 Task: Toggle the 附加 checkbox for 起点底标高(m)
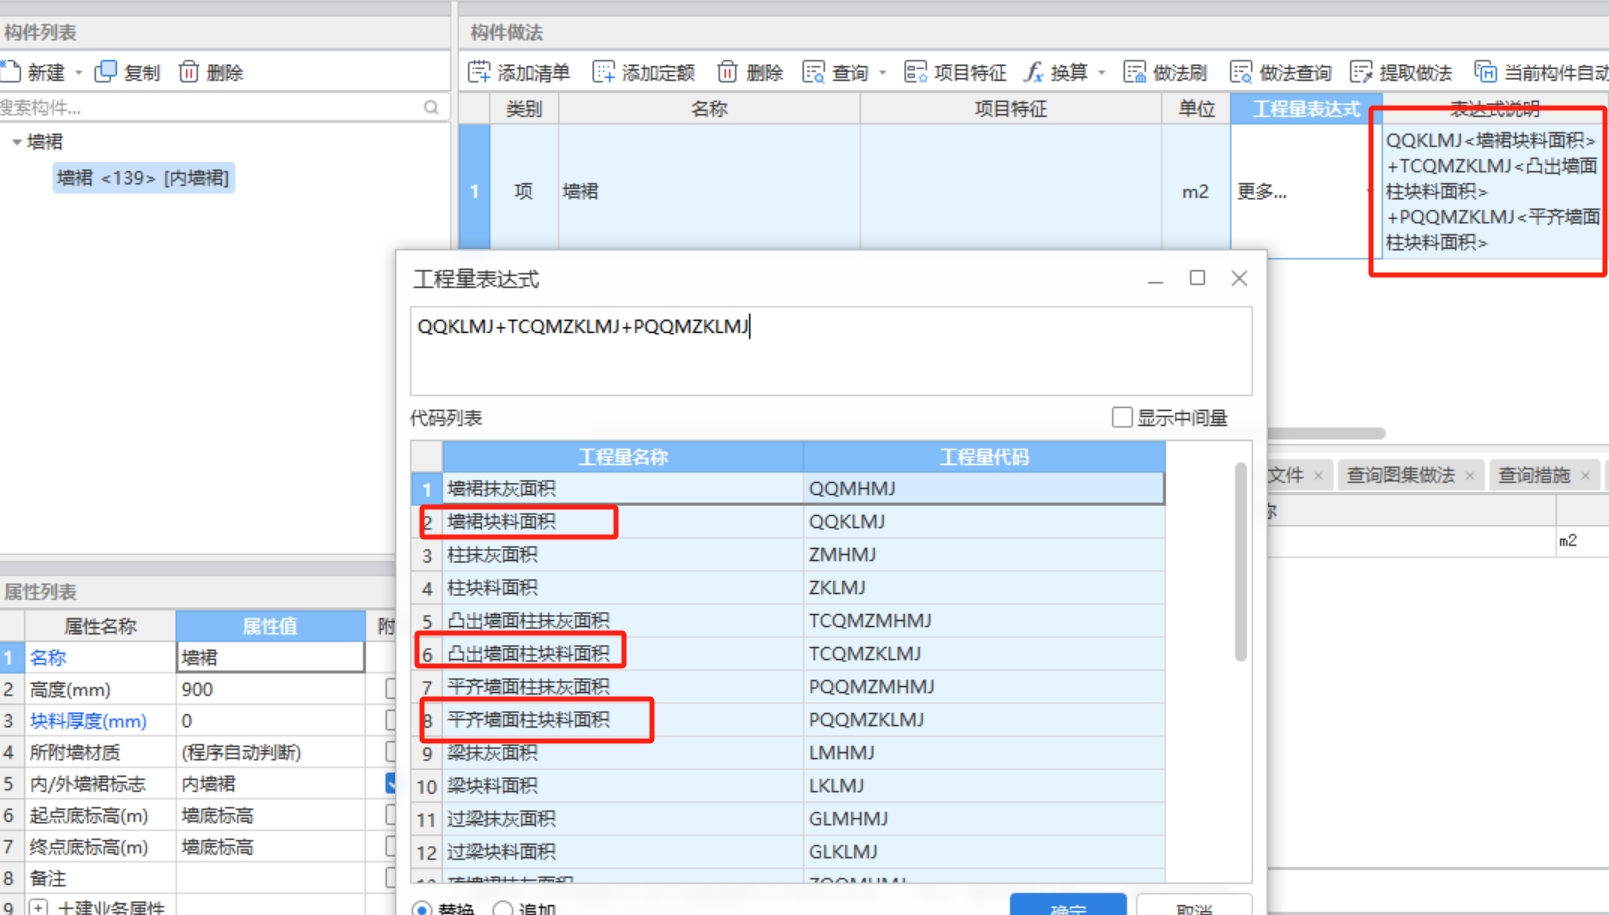point(391,815)
